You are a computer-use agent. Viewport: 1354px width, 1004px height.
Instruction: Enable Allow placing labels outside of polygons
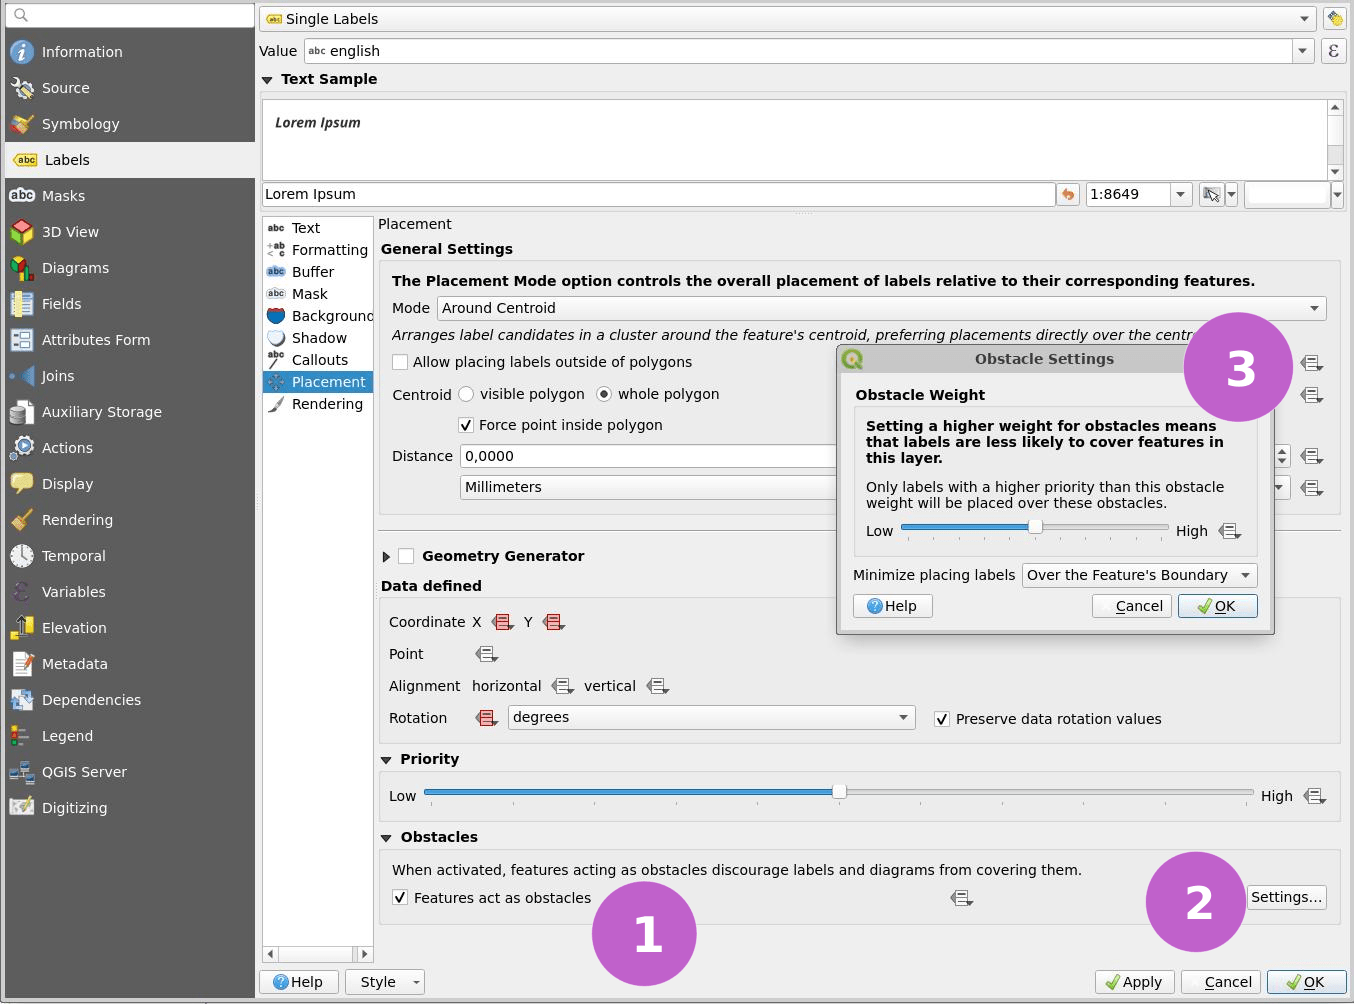point(400,362)
